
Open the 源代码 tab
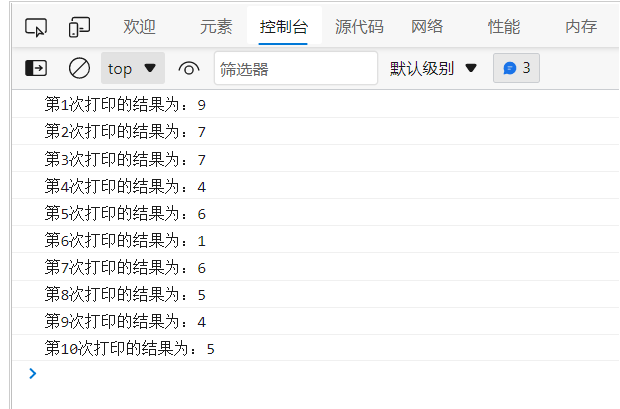[357, 27]
